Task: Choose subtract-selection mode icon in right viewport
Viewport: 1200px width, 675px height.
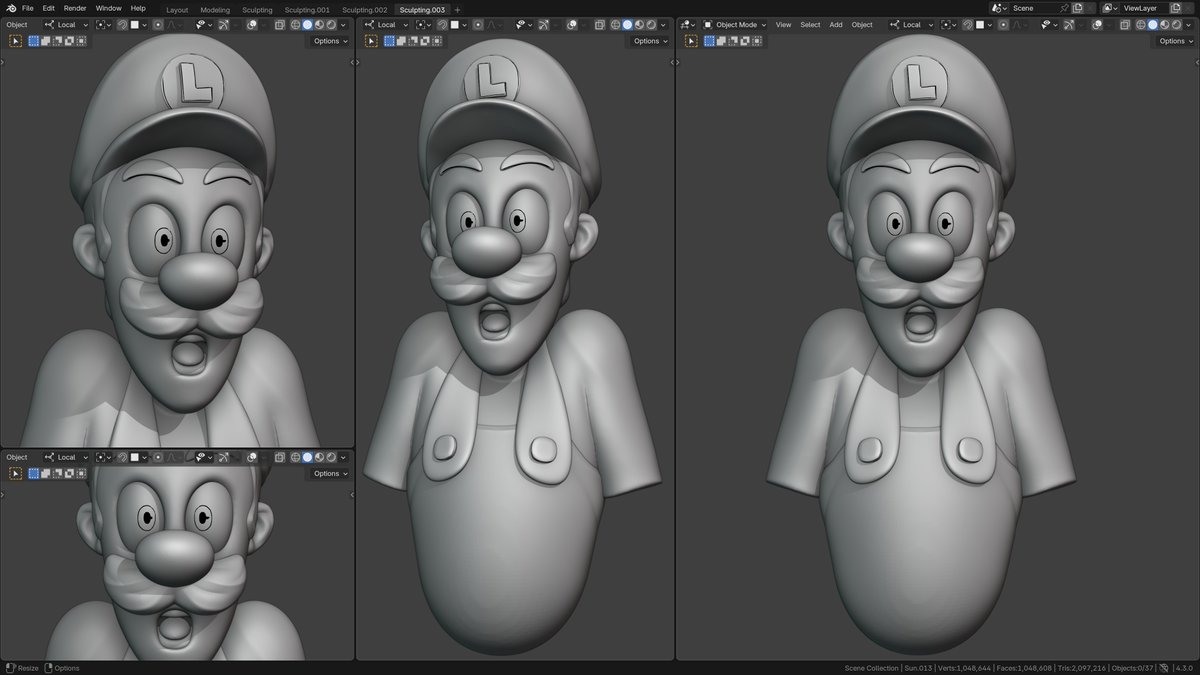Action: (733, 41)
